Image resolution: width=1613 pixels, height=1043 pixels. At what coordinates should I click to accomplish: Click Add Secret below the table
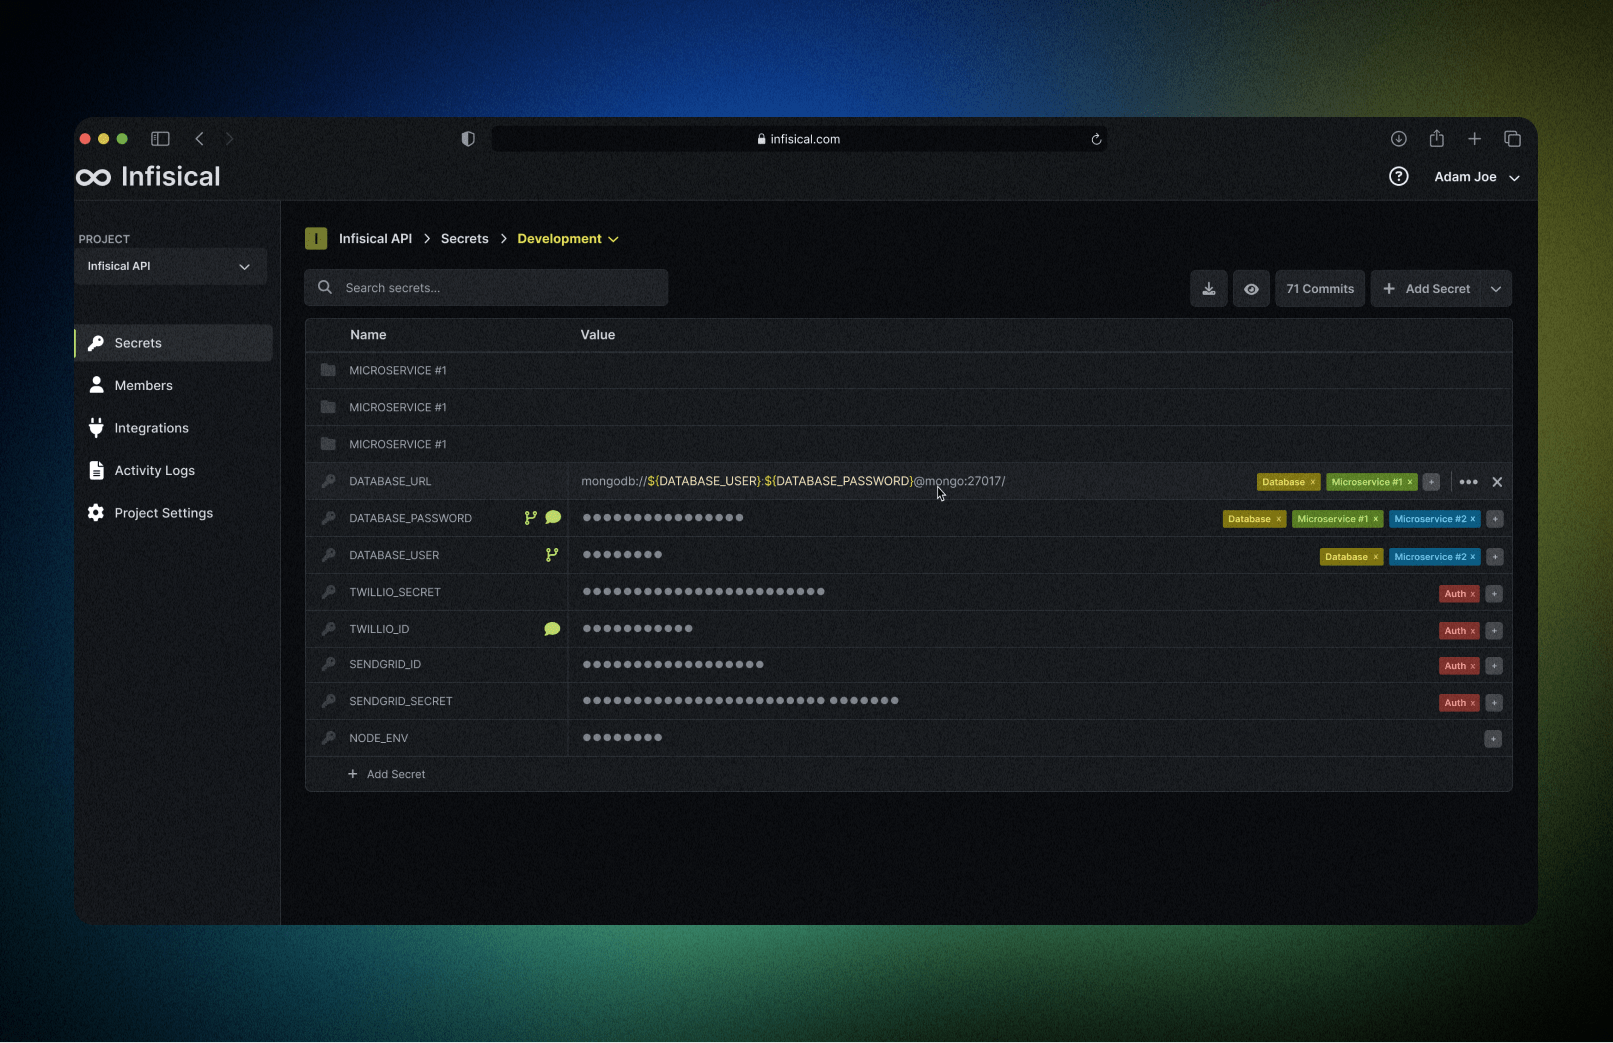coord(386,774)
